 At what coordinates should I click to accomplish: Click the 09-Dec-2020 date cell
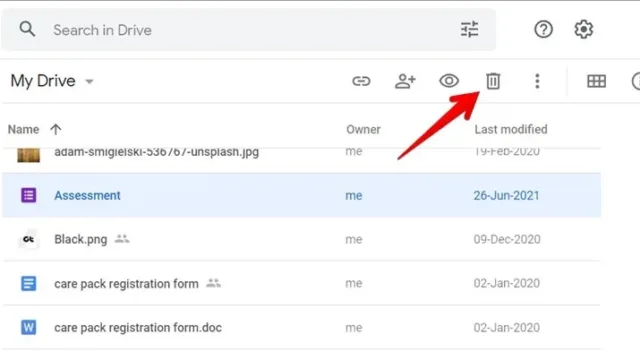507,239
